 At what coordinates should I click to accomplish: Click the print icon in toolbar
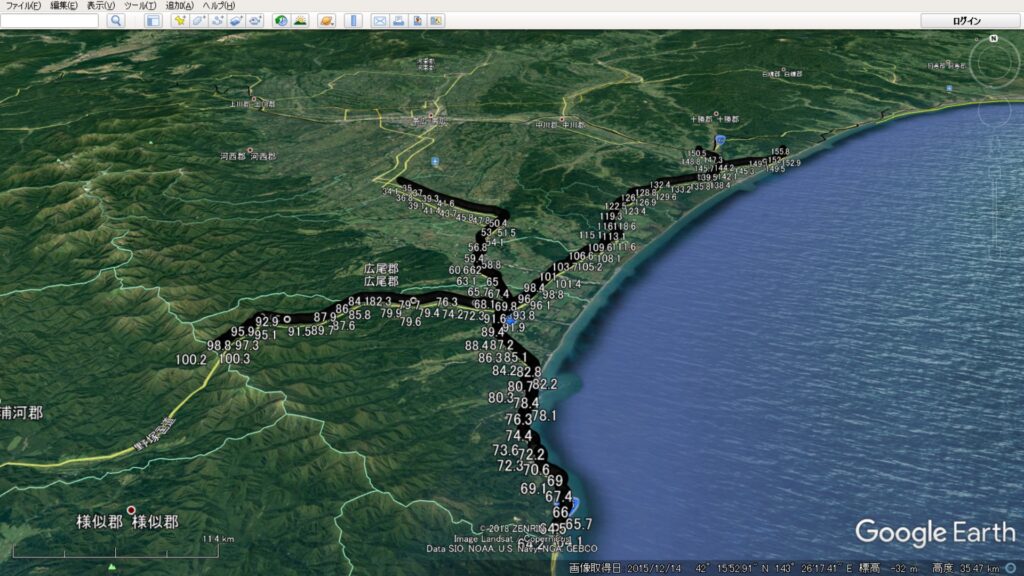click(x=398, y=21)
